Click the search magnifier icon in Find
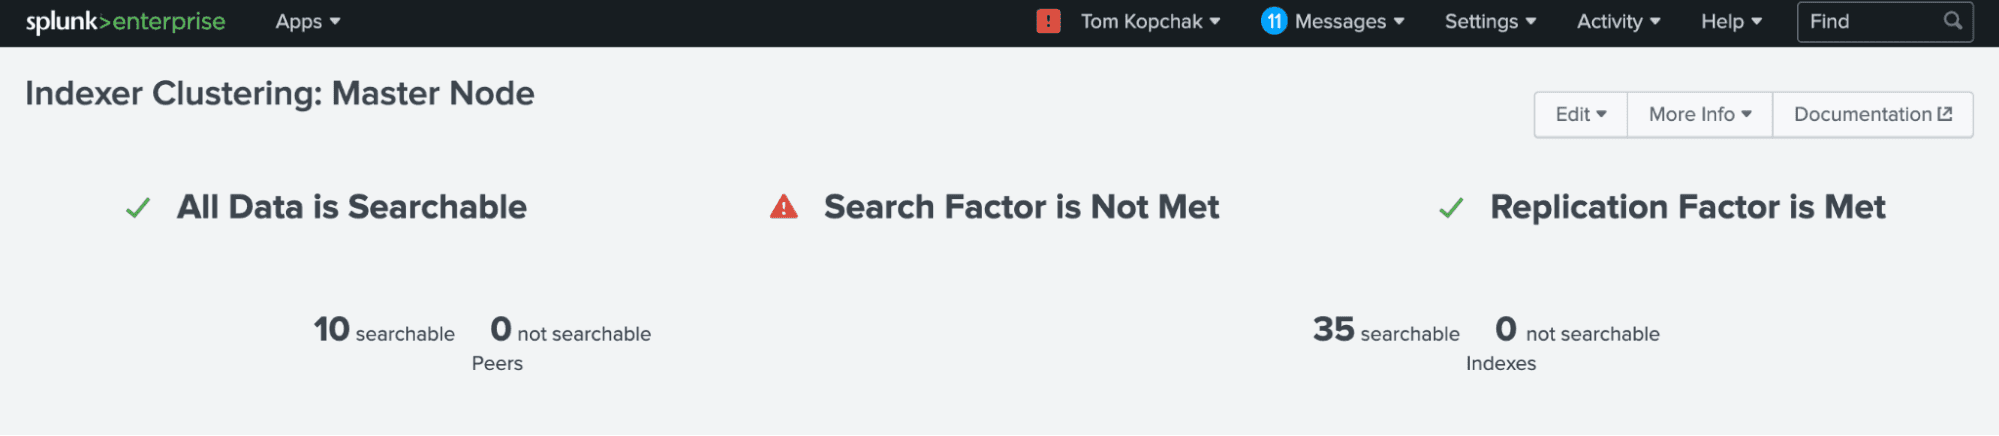The width and height of the screenshot is (1999, 436). point(1952,21)
